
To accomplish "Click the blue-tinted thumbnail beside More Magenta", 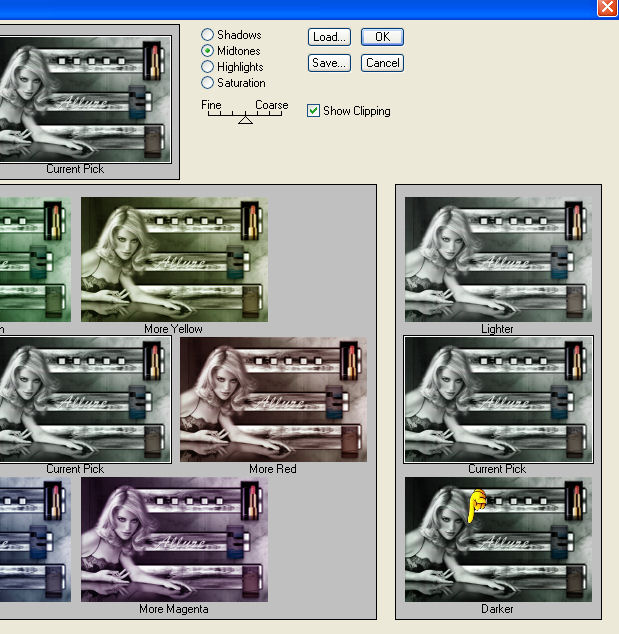I will (x=35, y=539).
